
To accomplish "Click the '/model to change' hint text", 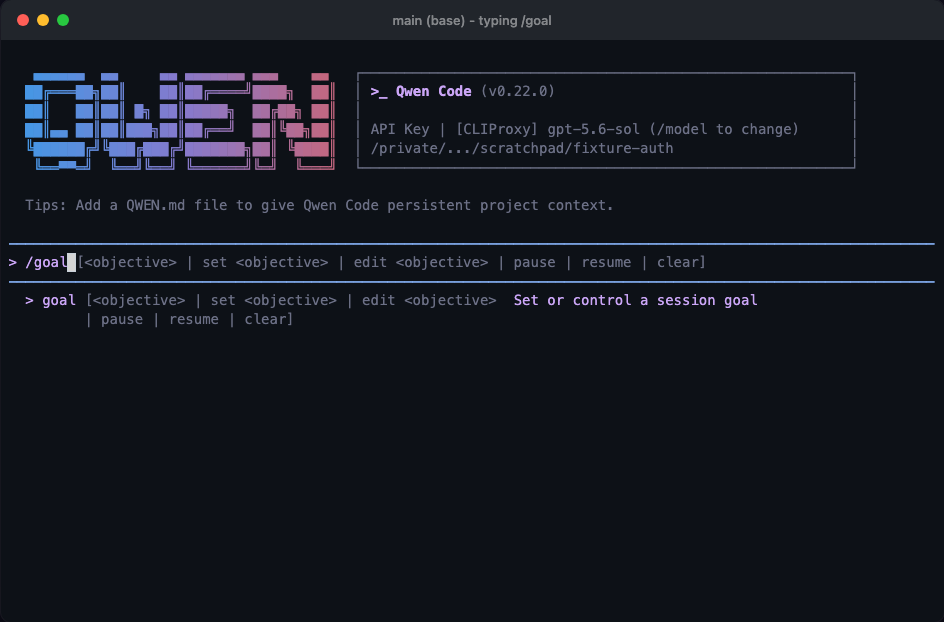I will pyautogui.click(x=724, y=129).
